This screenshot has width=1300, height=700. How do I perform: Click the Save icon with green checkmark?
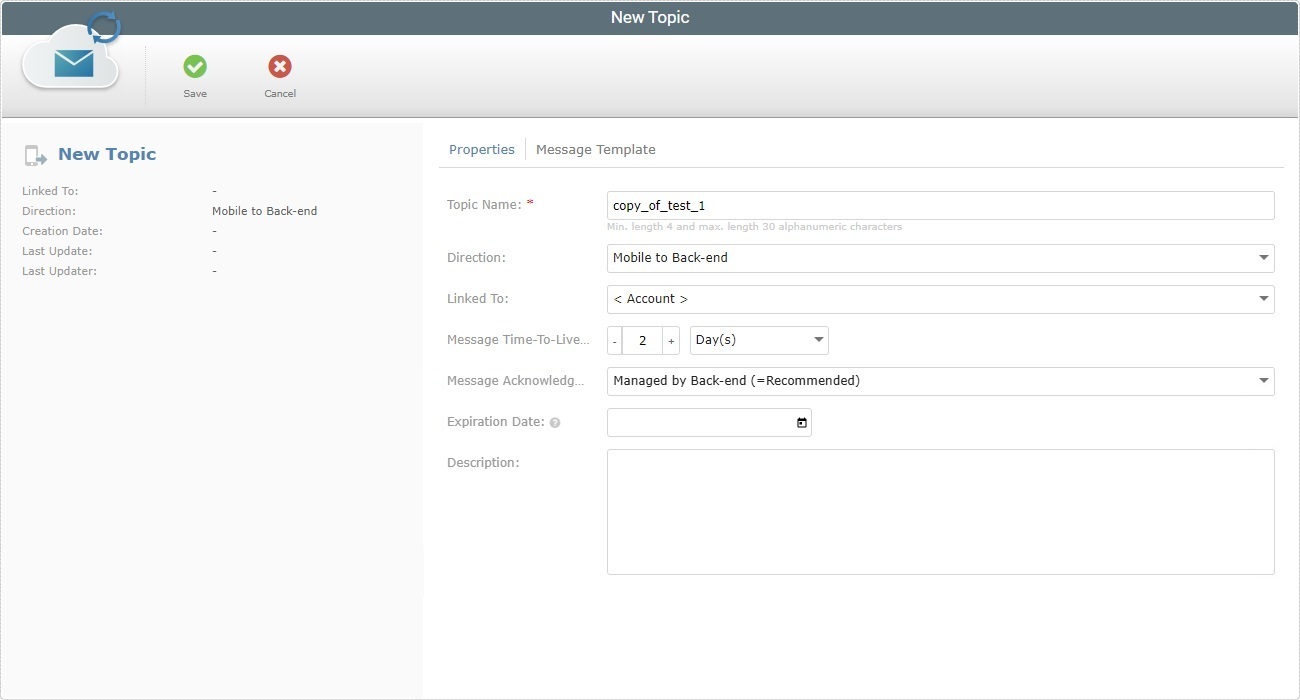(x=194, y=66)
